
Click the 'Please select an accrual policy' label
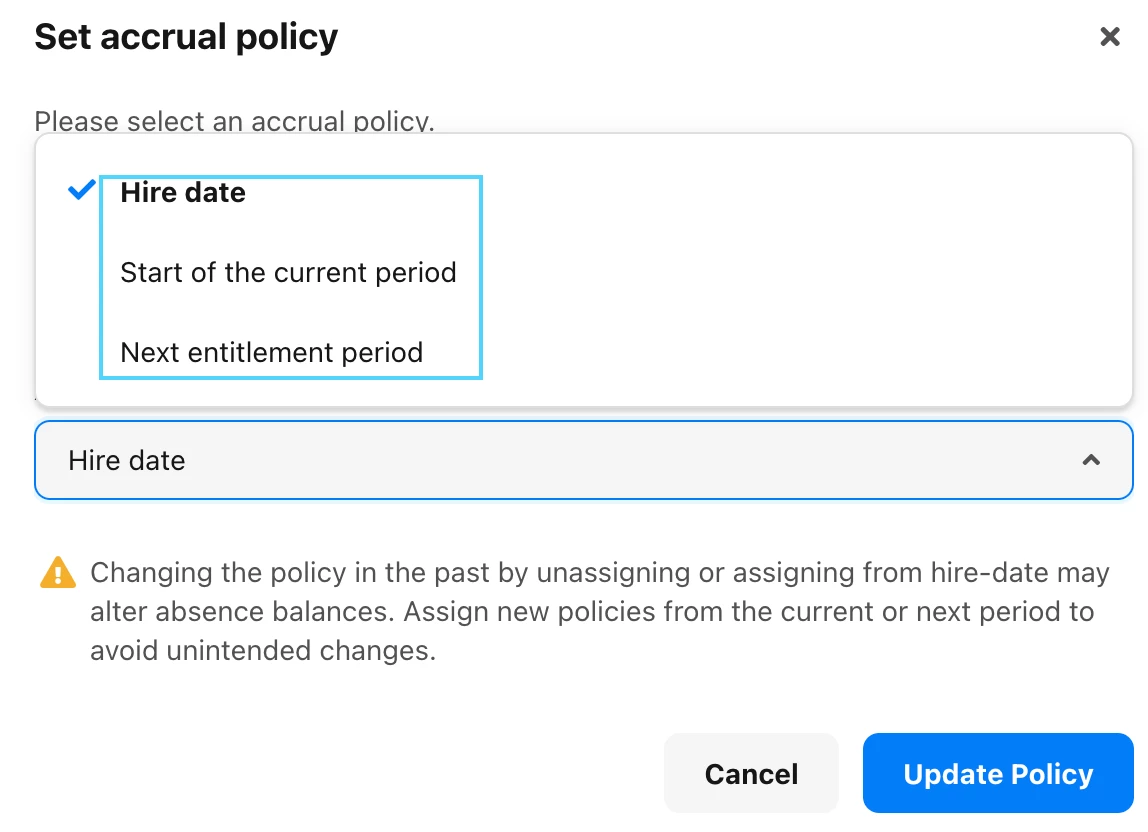234,121
